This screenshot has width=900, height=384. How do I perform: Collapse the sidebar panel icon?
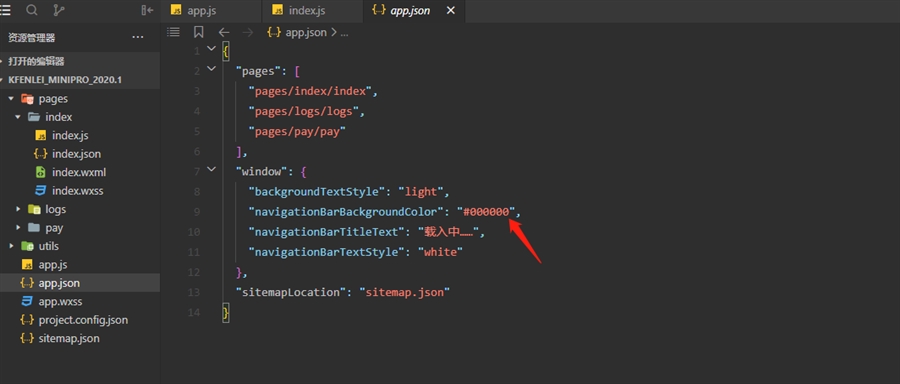pos(148,10)
